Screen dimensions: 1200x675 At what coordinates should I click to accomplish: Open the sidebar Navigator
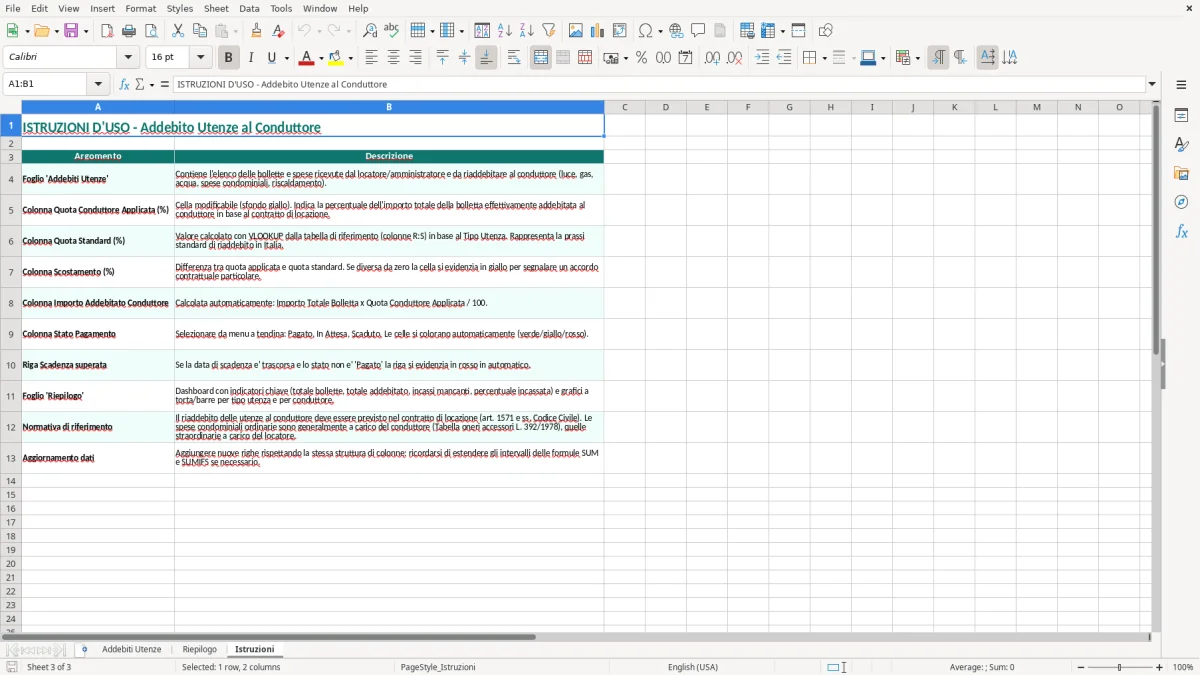(1181, 203)
